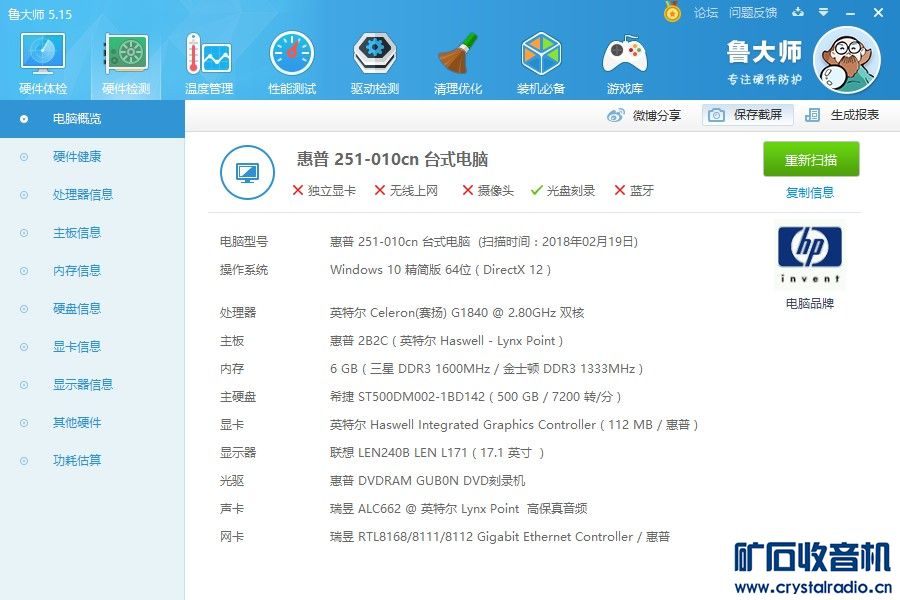Launch 性能测试 performance test icon
This screenshot has width=900, height=600.
[x=292, y=63]
